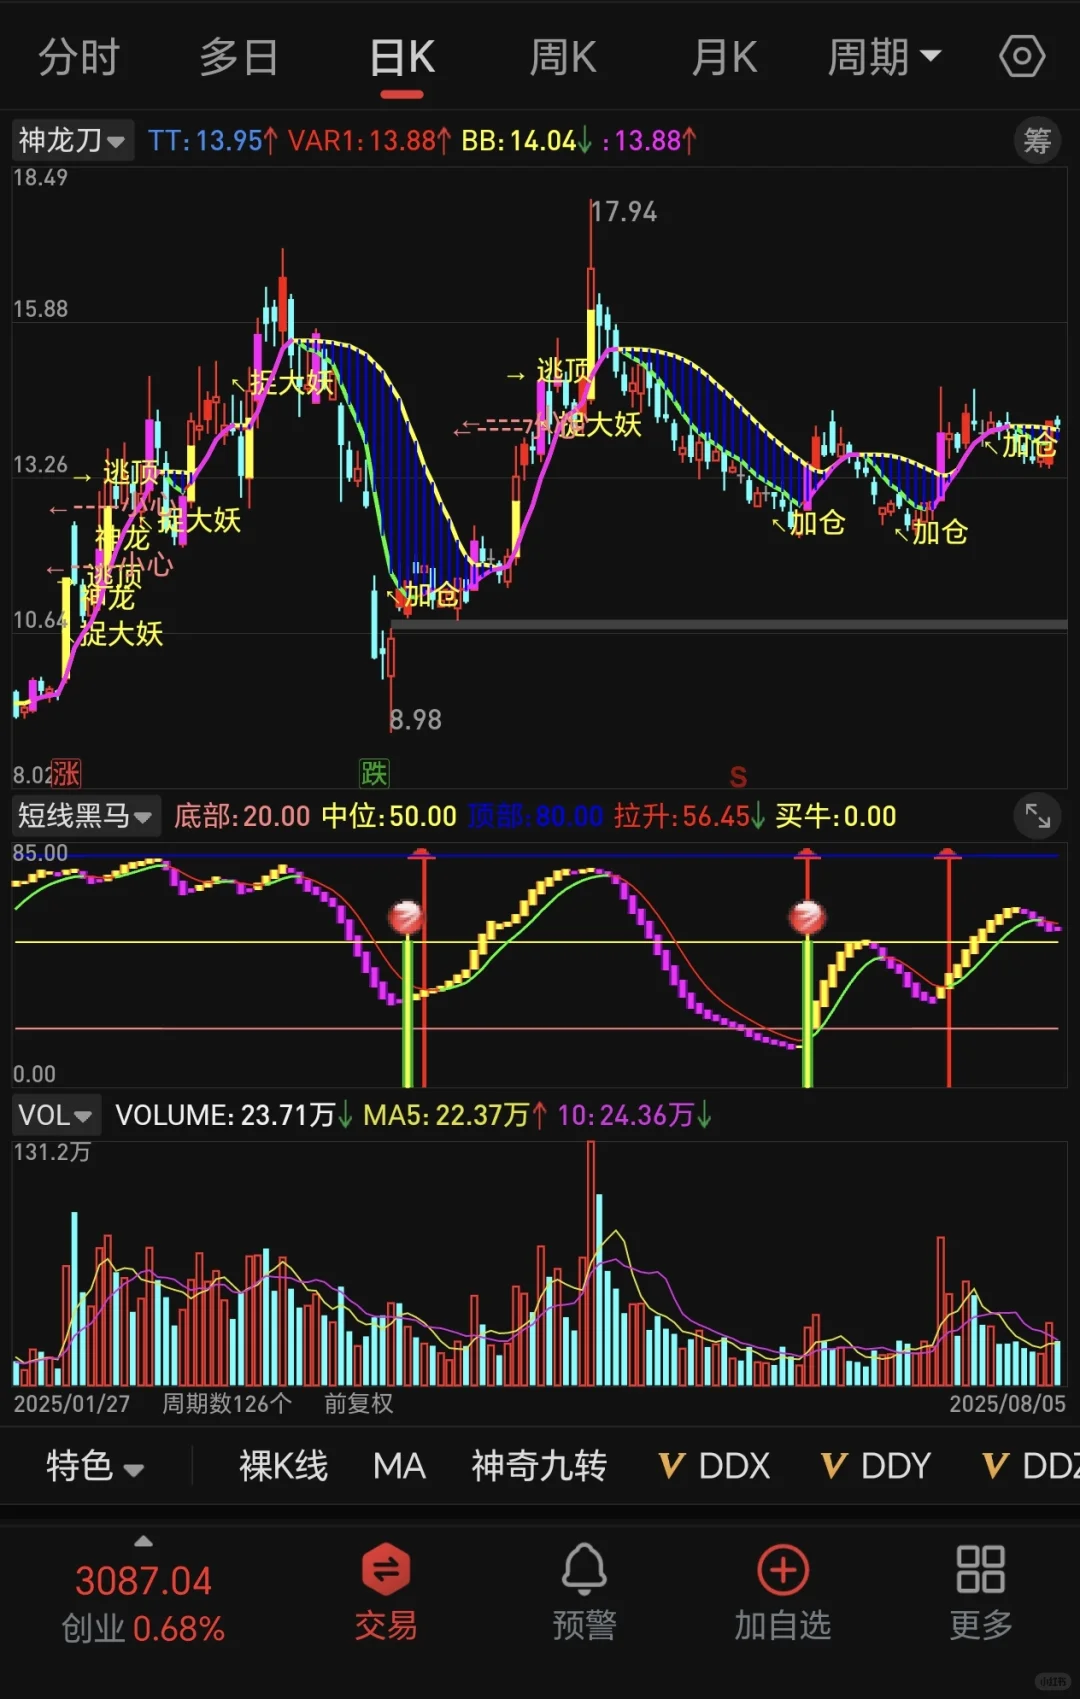Select the MA indicator option
The image size is (1080, 1699).
tap(399, 1466)
